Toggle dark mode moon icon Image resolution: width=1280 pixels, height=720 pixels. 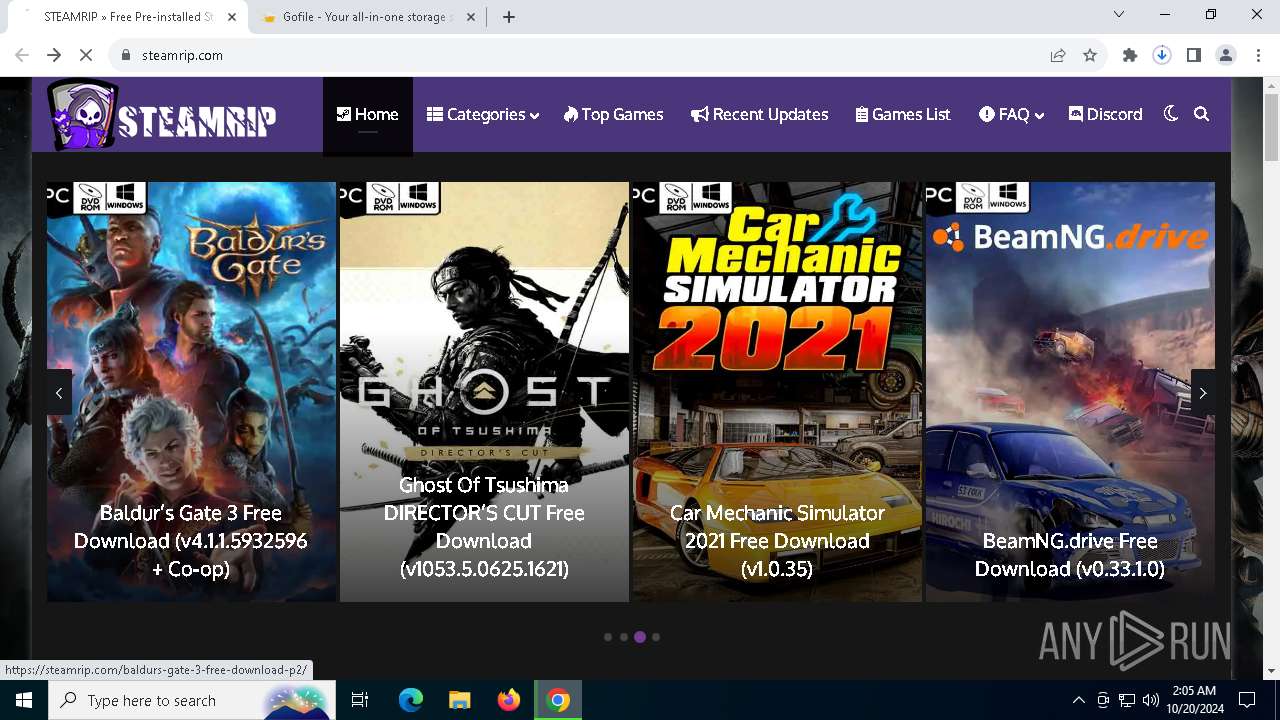(1171, 114)
